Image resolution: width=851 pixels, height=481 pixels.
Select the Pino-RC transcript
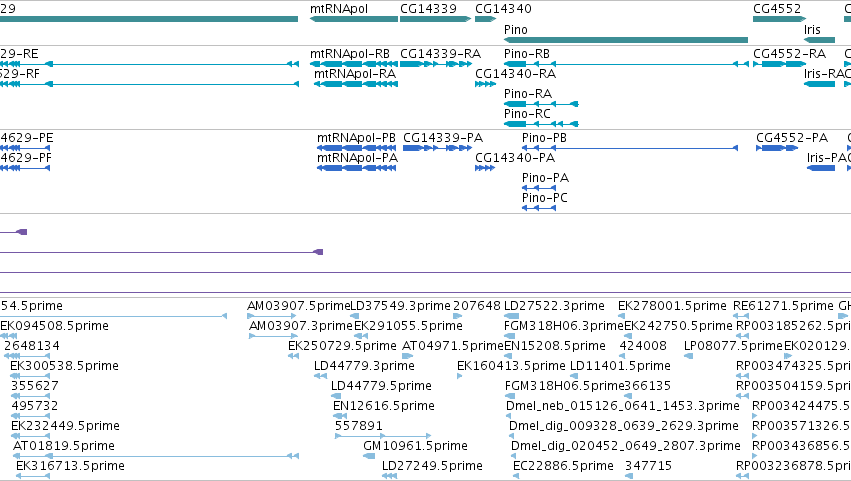coord(541,124)
